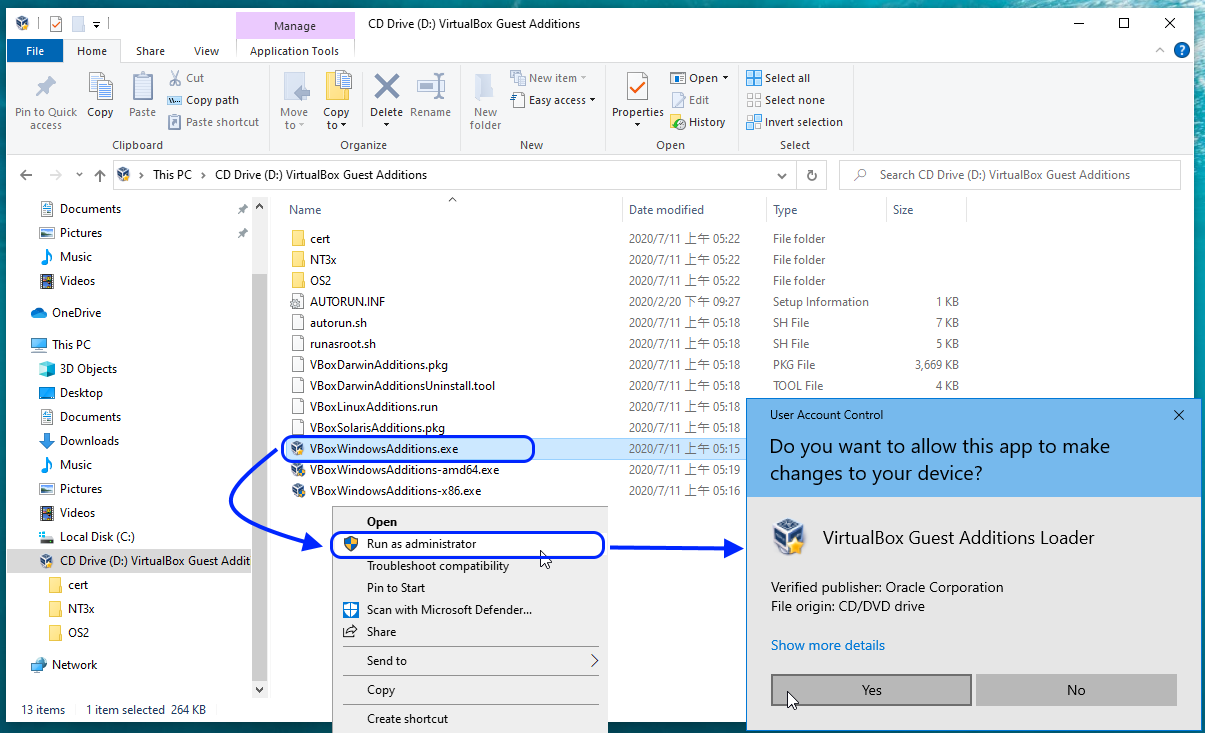The width and height of the screenshot is (1205, 733).
Task: Choose Run as administrator from context menu
Action: tap(467, 544)
